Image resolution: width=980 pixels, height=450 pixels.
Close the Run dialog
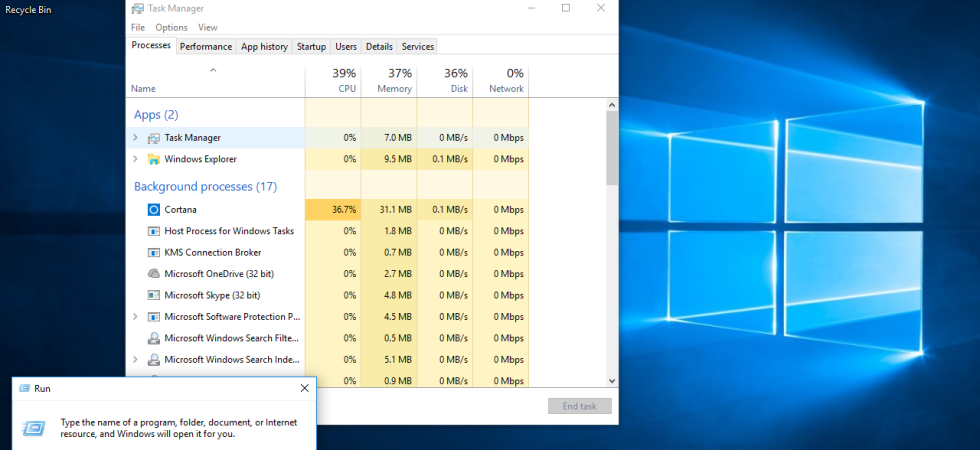pyautogui.click(x=304, y=388)
